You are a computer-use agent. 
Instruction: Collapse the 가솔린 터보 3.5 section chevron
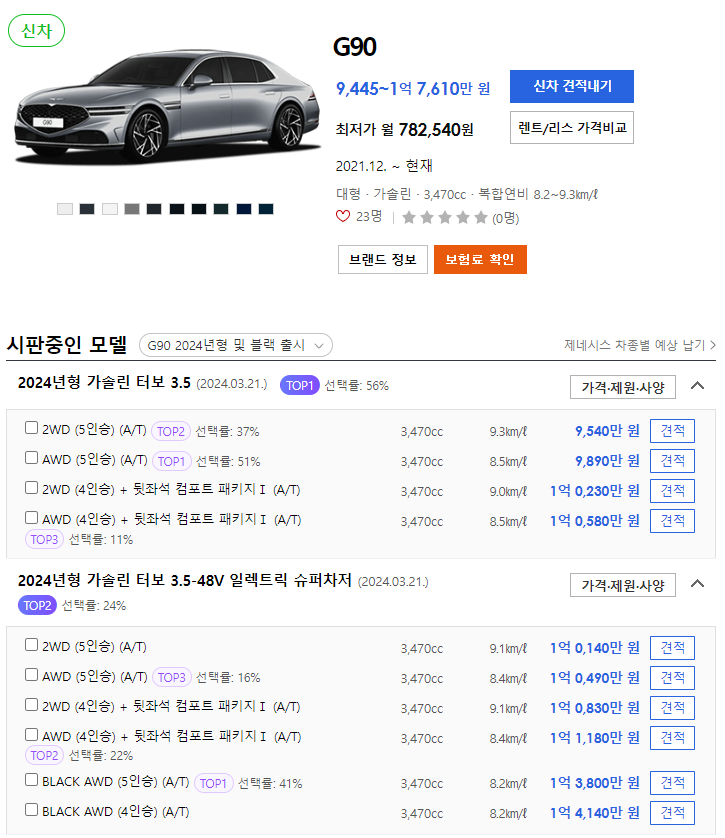point(697,385)
